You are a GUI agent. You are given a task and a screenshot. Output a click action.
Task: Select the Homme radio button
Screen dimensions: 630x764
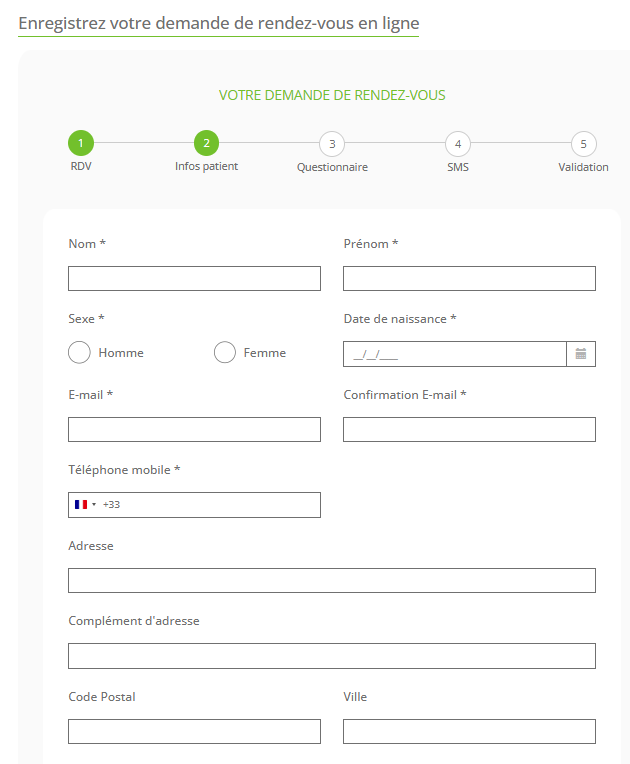[x=80, y=353]
